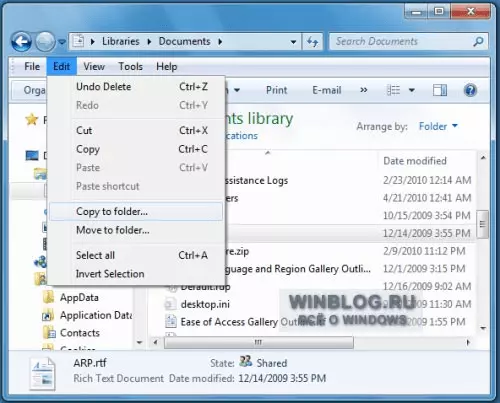The image size is (500, 403).
Task: Show hidden toolbar commands chevron
Action: pyautogui.click(x=364, y=90)
